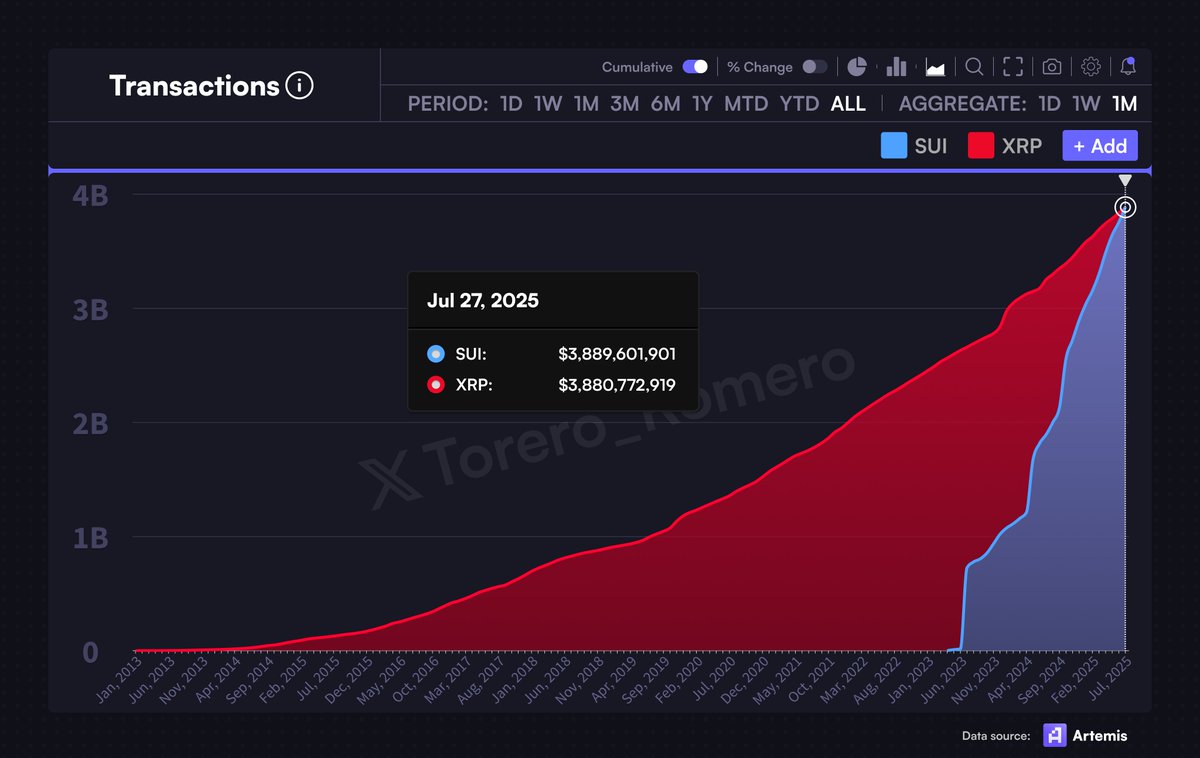Set period to 1D
This screenshot has width=1200, height=758.
[511, 104]
